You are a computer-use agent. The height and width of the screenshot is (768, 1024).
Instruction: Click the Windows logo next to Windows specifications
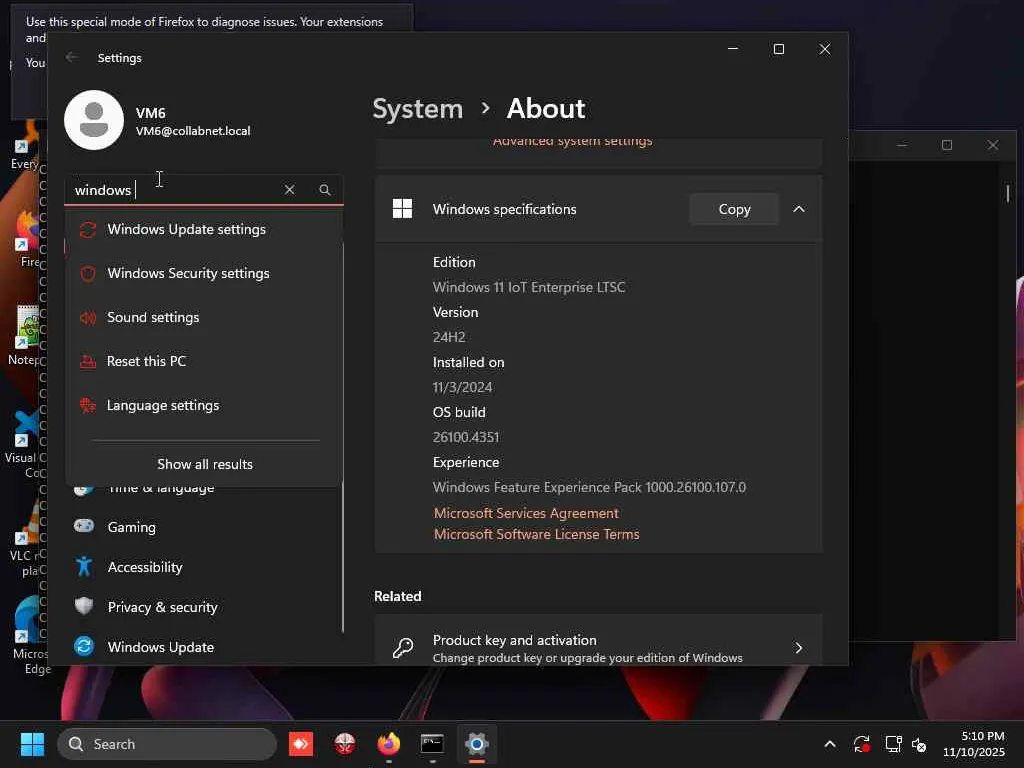[402, 209]
